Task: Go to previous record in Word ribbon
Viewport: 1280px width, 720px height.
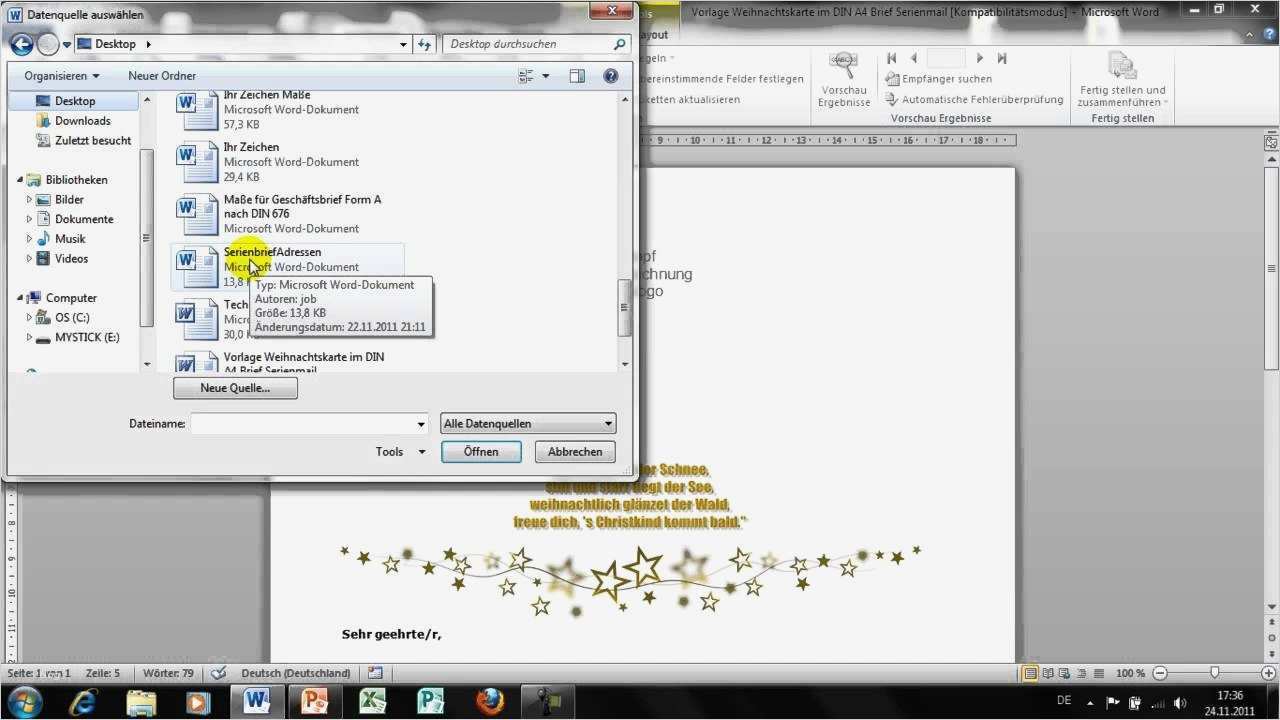Action: point(913,59)
